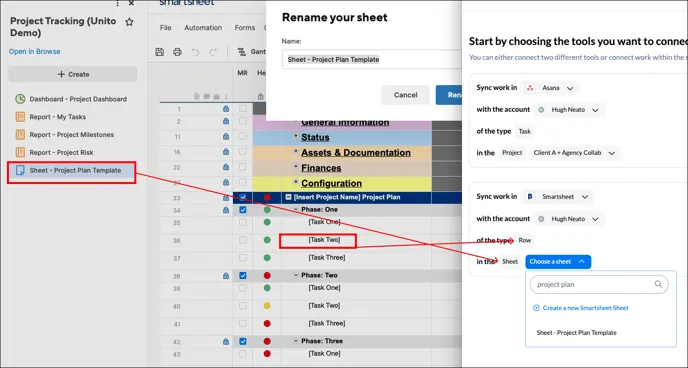Click the red health dot on row 41
The width and height of the screenshot is (688, 368).
(267, 323)
